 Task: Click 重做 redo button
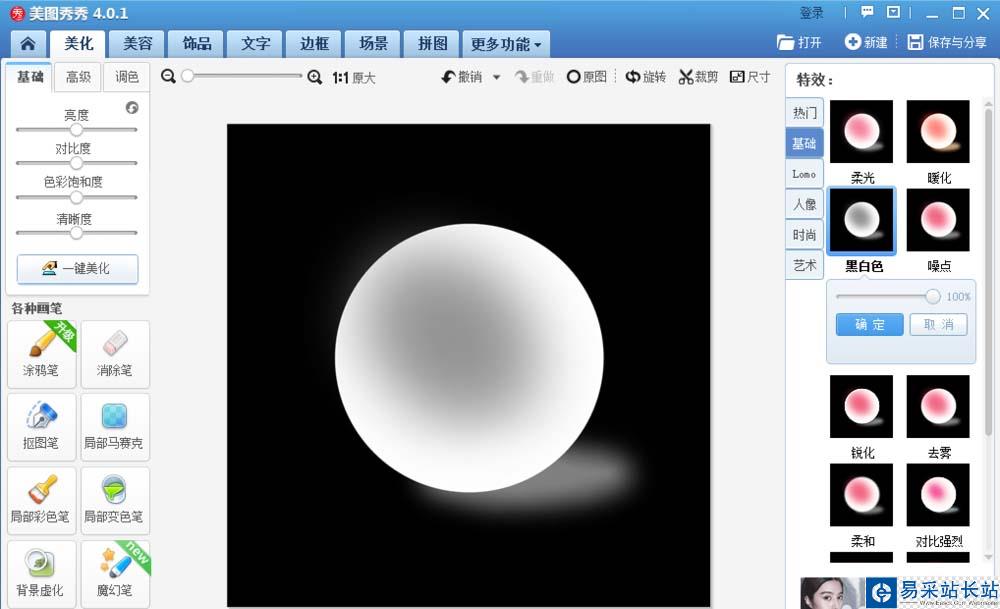point(535,77)
